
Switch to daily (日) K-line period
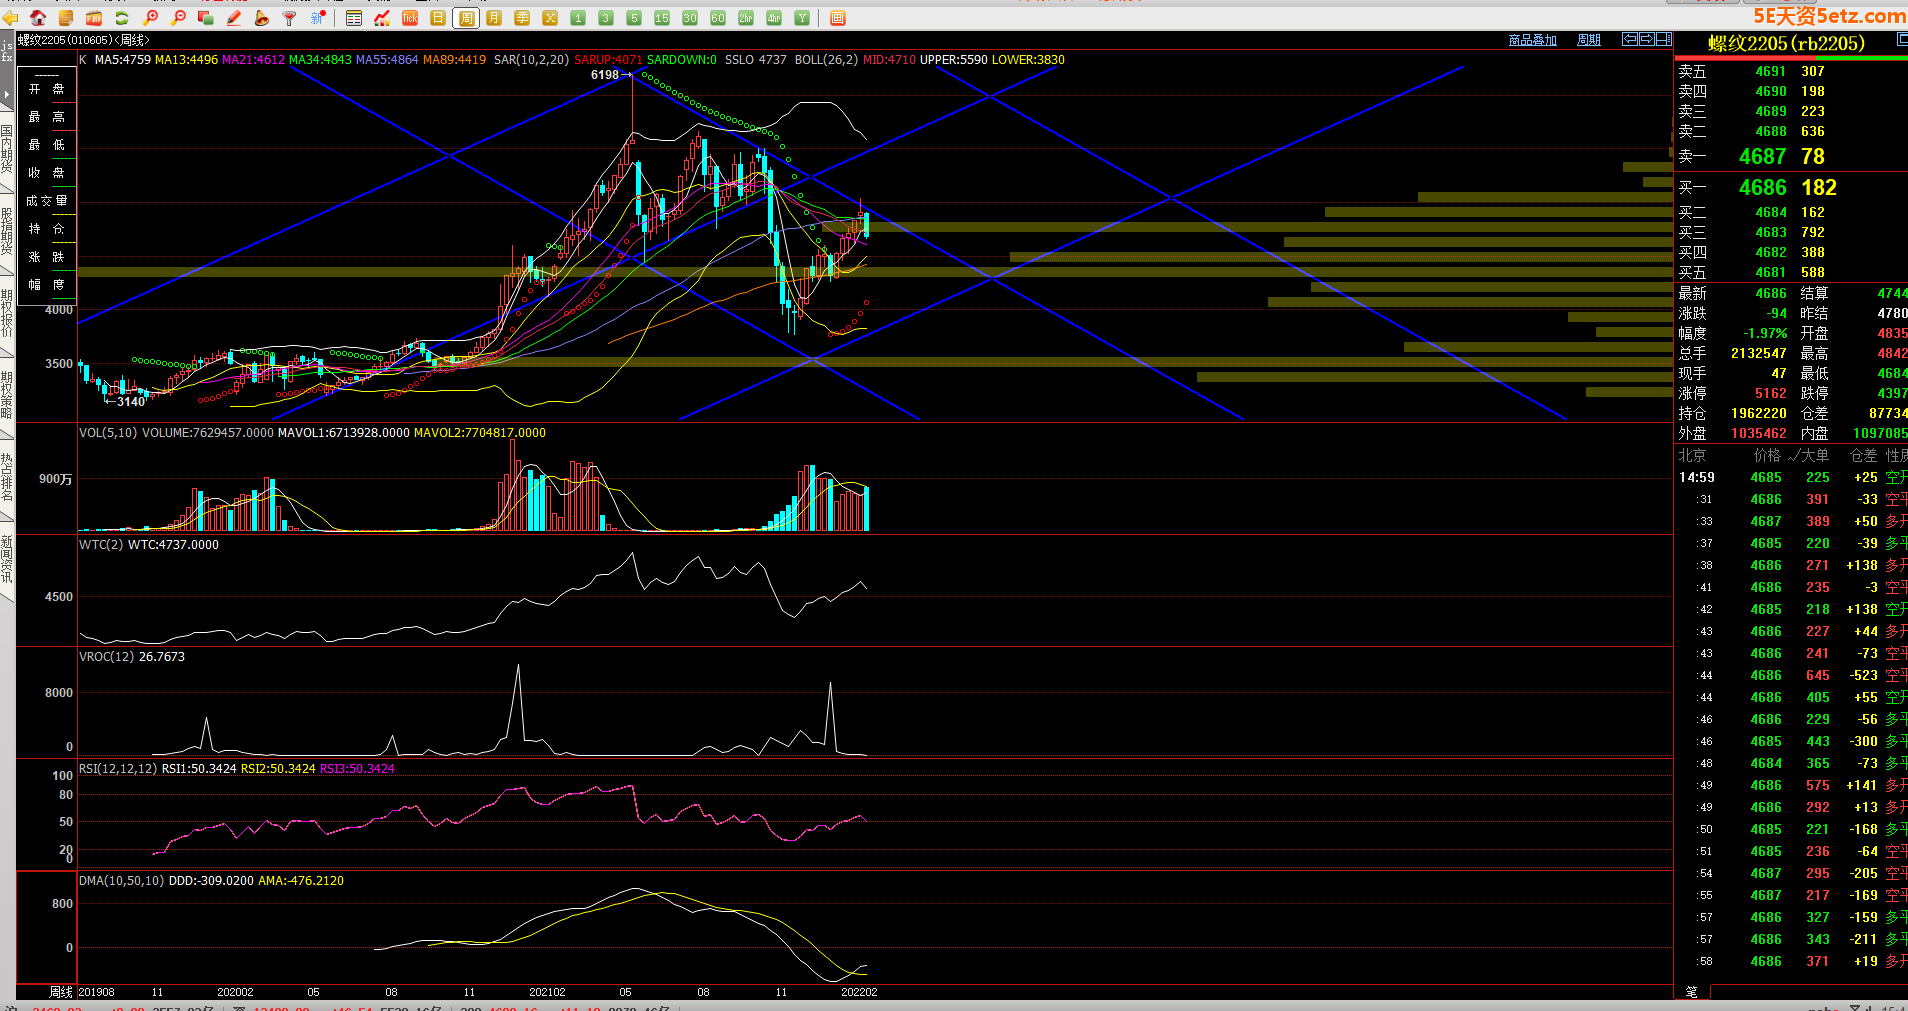tap(438, 18)
